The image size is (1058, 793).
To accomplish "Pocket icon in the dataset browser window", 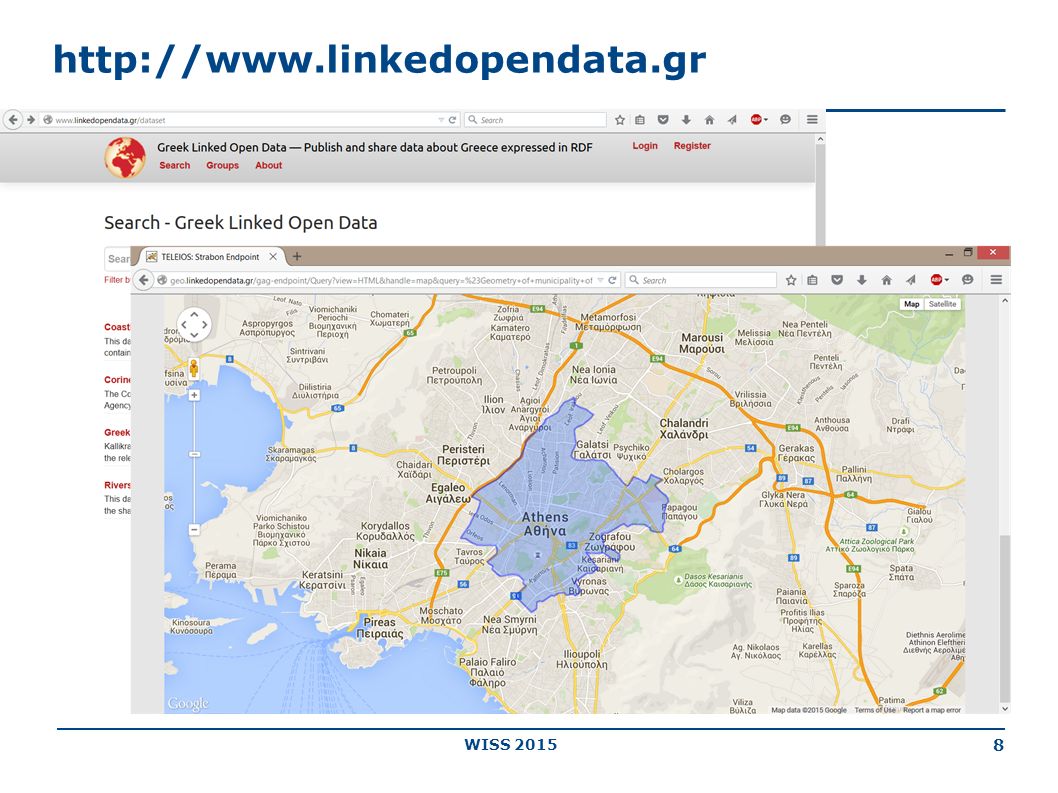I will point(663,119).
